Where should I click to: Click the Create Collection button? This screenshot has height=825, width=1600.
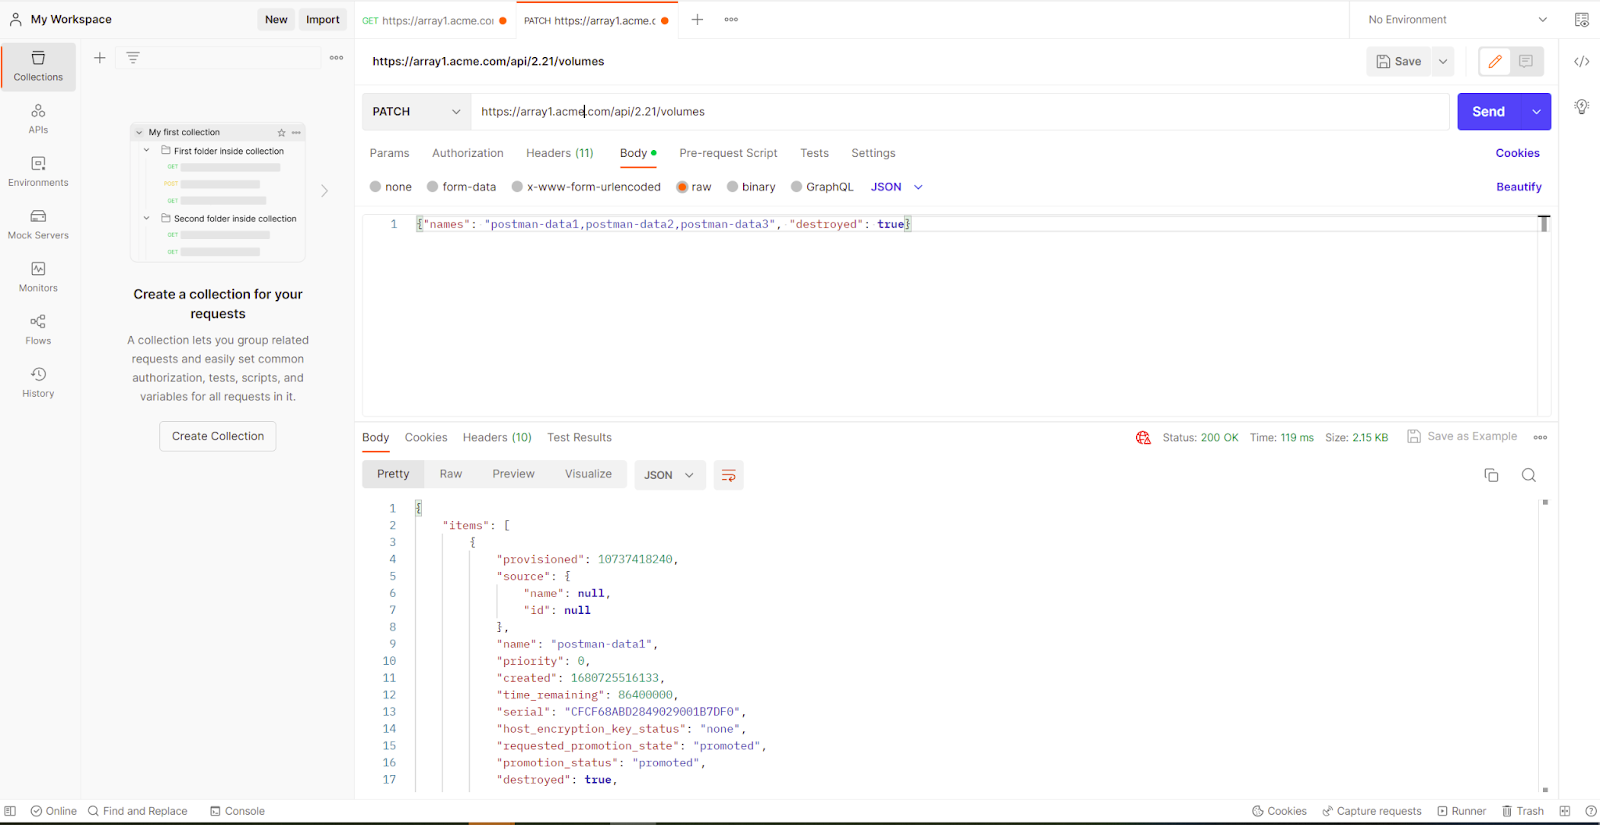point(218,436)
